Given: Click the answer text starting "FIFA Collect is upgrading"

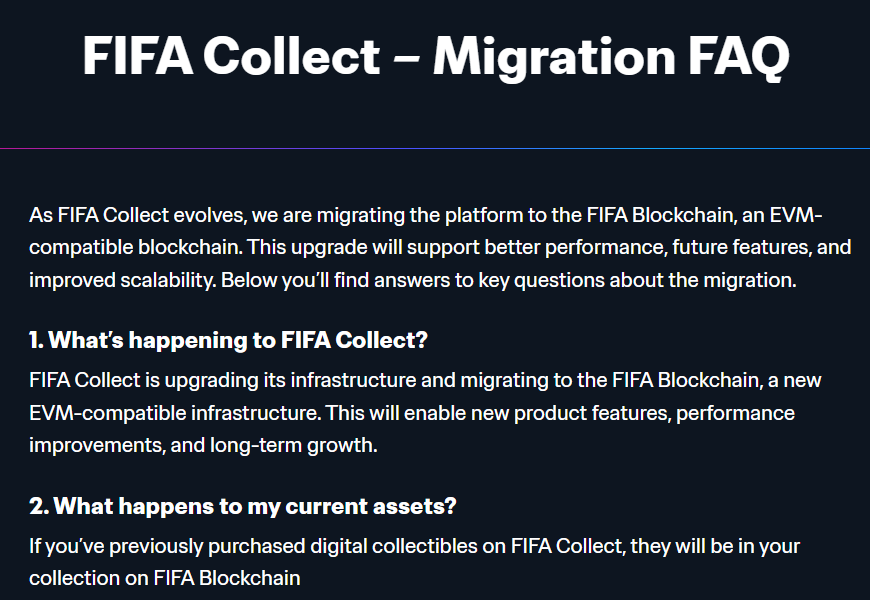Looking at the screenshot, I should 425,412.
